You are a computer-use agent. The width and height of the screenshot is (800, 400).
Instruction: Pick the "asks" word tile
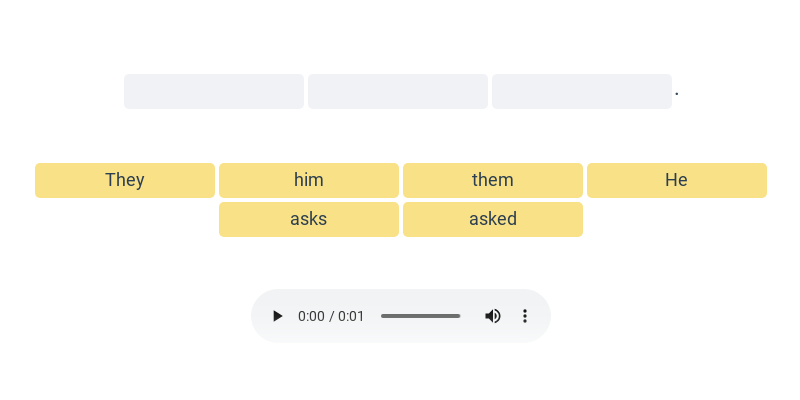[x=309, y=219]
